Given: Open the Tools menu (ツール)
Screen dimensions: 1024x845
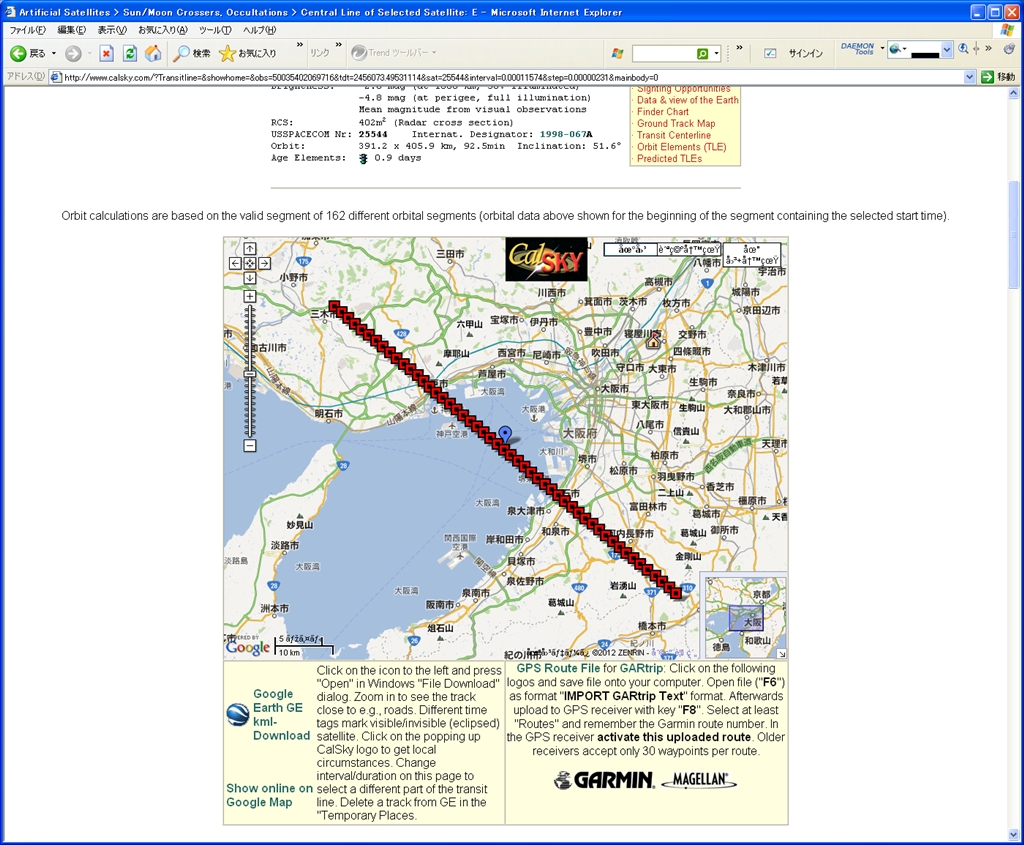Looking at the screenshot, I should tap(215, 30).
